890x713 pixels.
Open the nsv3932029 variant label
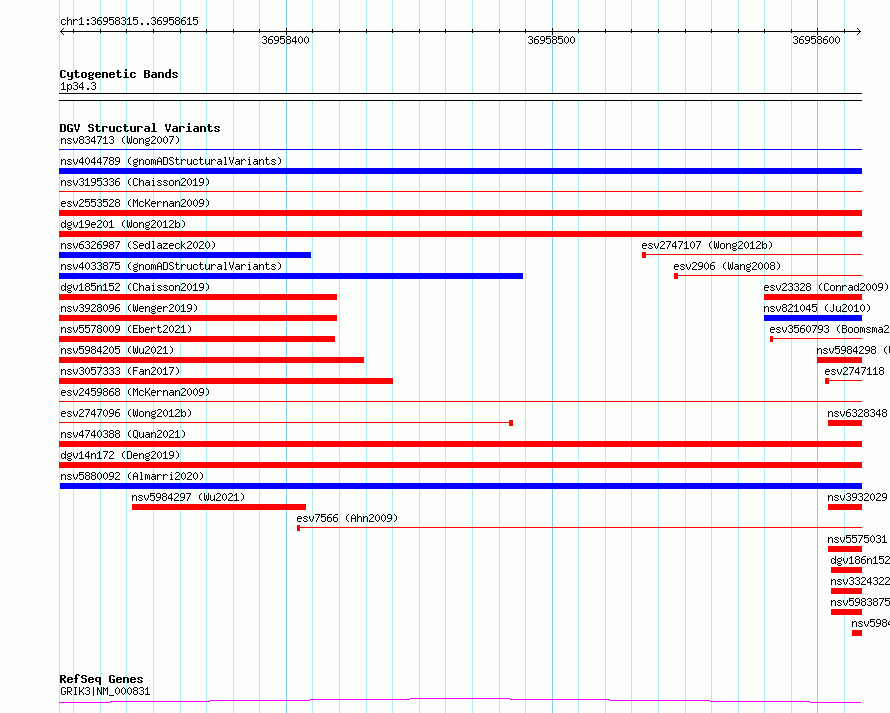(857, 497)
